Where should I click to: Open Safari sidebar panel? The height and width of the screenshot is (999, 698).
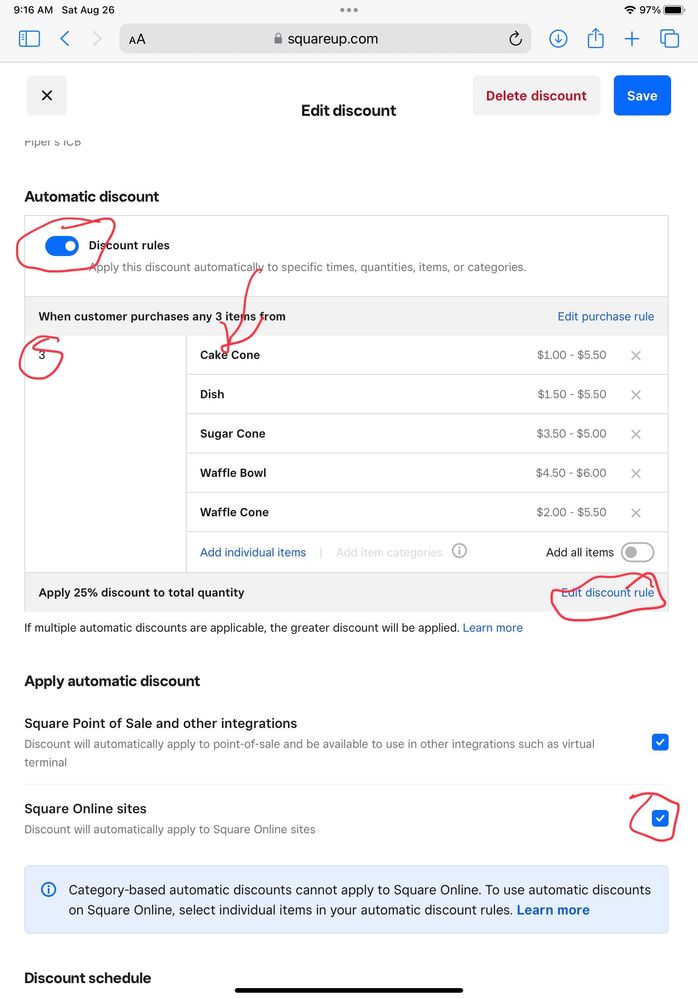29,39
